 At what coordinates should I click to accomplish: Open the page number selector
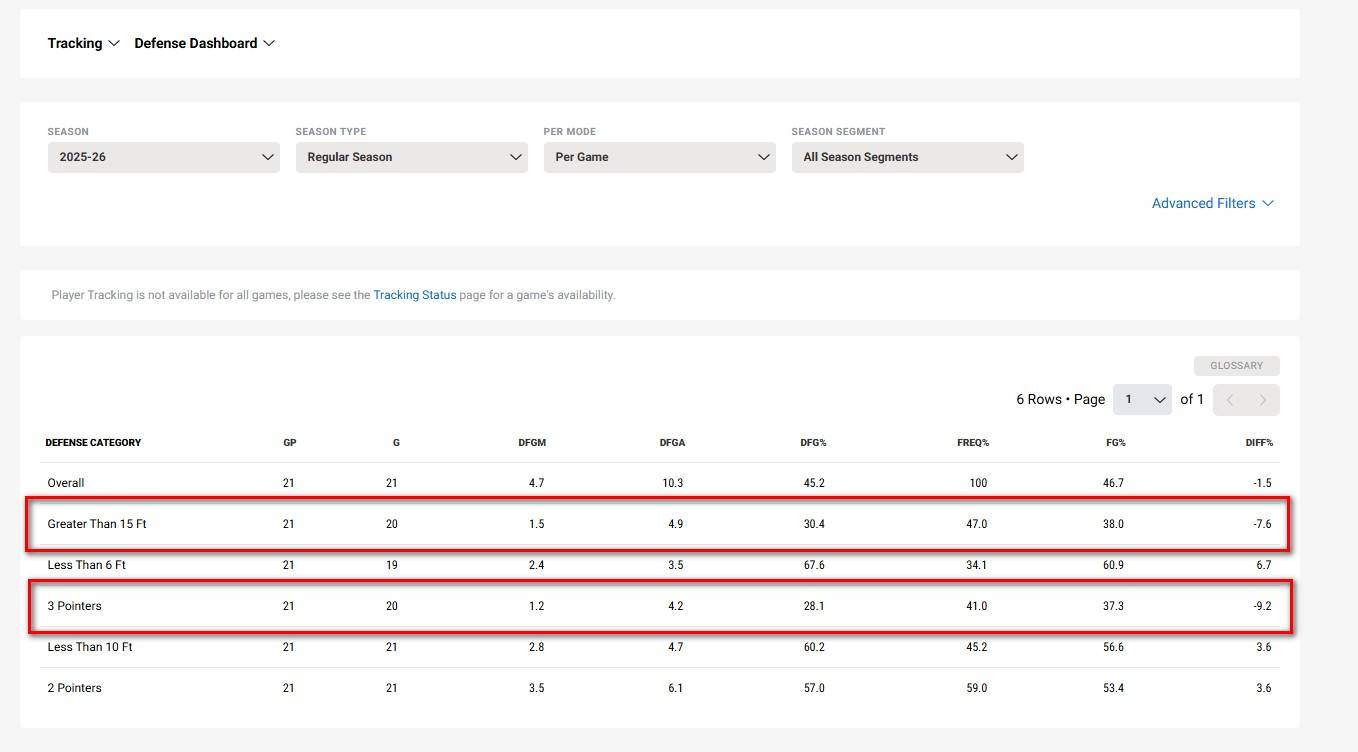point(1142,399)
